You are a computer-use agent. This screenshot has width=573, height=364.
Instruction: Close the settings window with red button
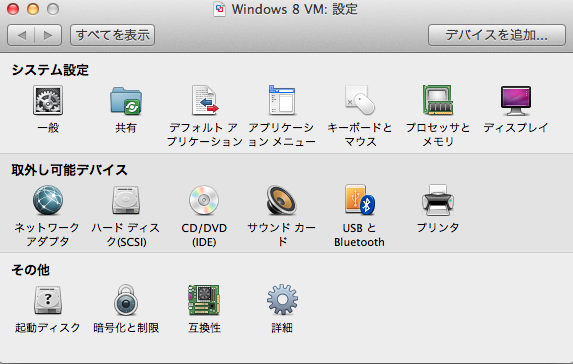13,9
